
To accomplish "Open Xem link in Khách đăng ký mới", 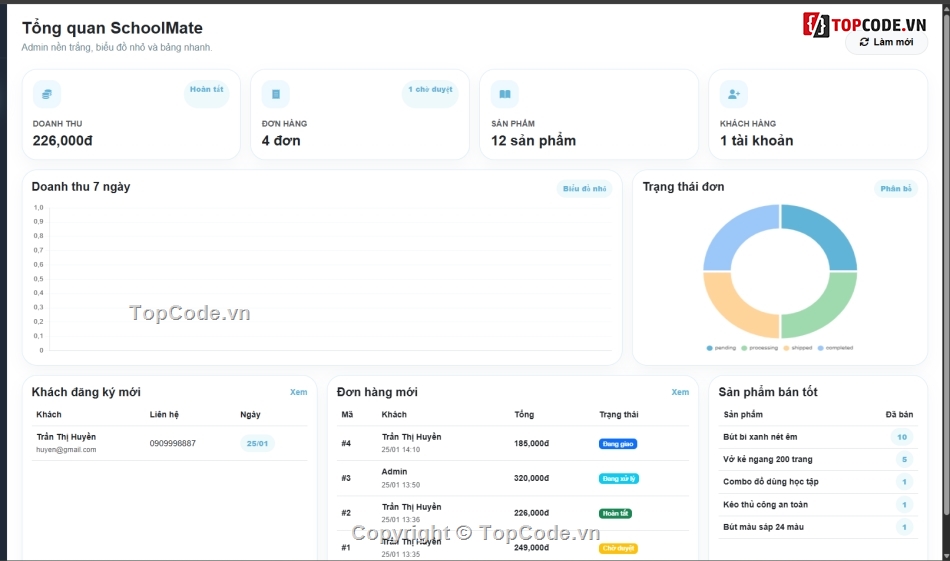I will [298, 392].
